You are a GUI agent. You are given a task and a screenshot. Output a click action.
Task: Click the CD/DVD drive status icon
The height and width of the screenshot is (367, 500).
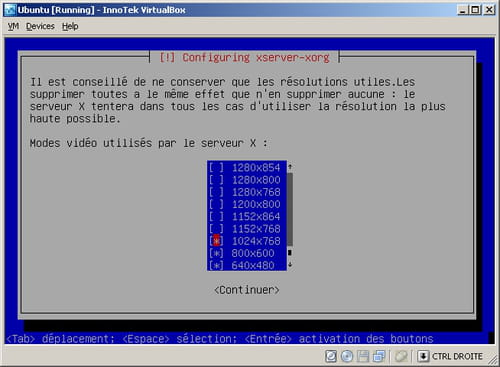(347, 356)
